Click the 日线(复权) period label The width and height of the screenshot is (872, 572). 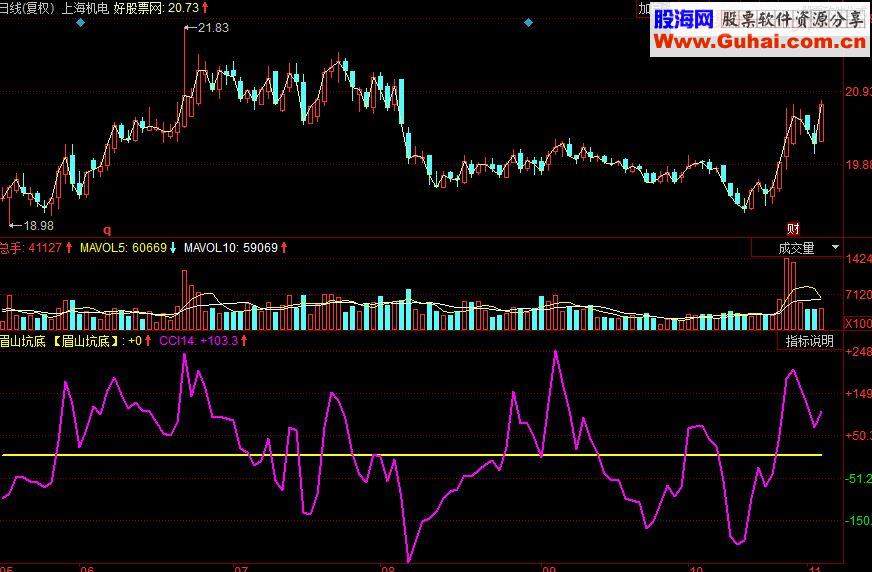pos(27,8)
